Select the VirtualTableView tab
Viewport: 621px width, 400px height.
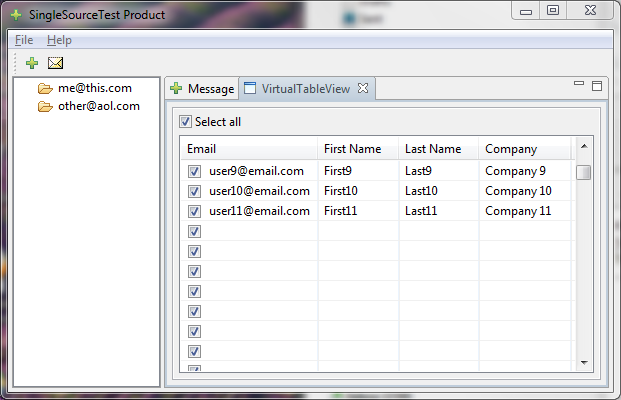click(307, 88)
